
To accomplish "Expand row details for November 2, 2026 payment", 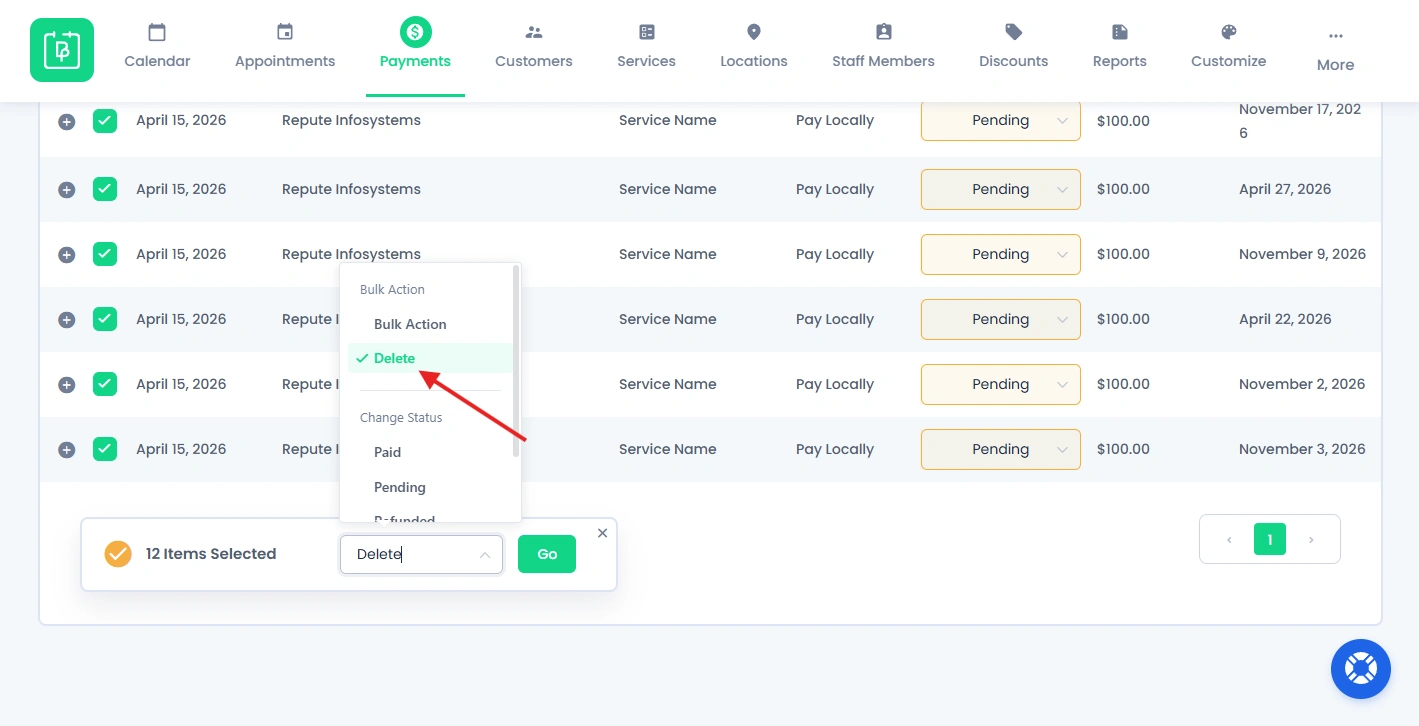I will pyautogui.click(x=67, y=385).
